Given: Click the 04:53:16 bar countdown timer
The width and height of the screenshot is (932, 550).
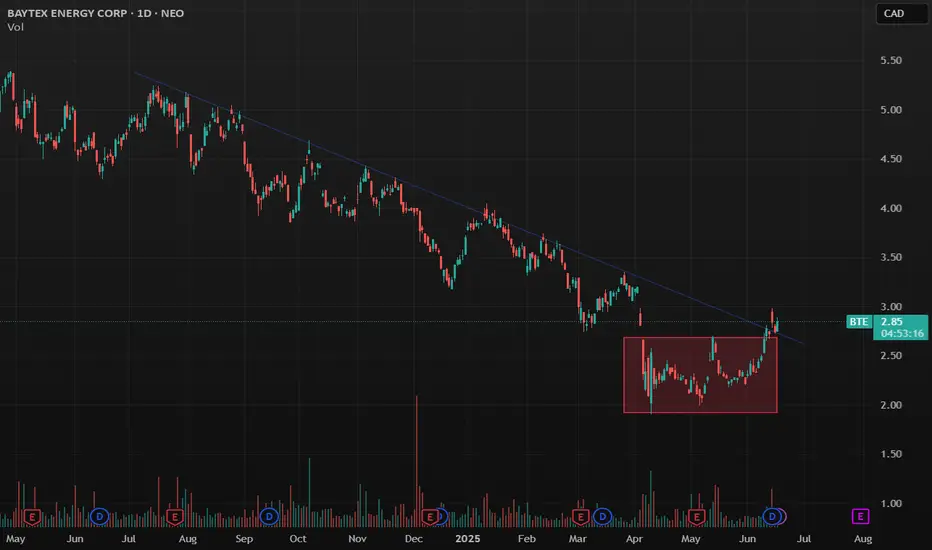Looking at the screenshot, I should (x=902, y=334).
